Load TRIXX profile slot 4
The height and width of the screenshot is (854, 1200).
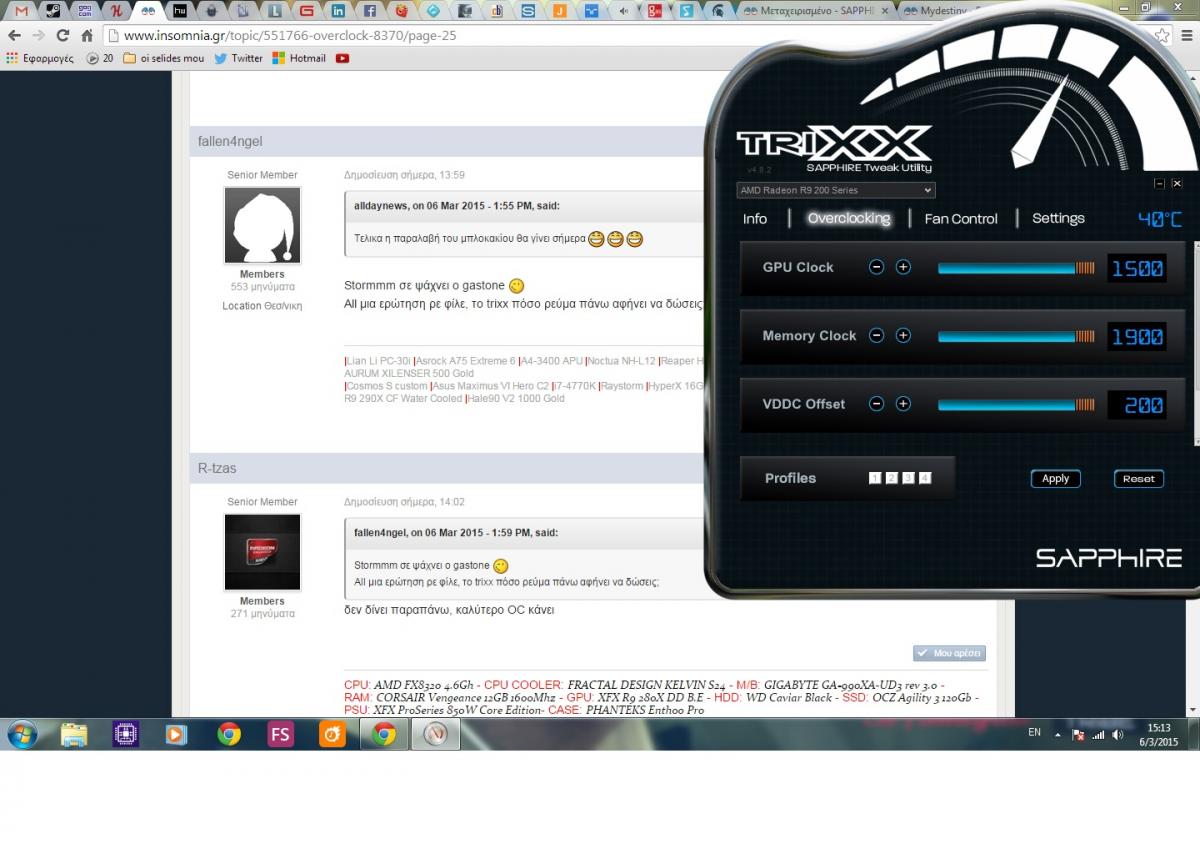click(x=925, y=478)
